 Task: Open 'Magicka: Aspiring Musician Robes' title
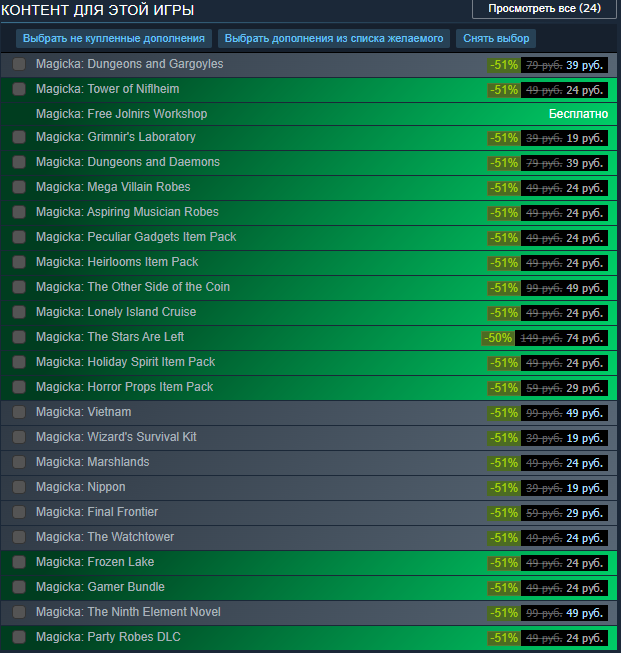pos(127,212)
